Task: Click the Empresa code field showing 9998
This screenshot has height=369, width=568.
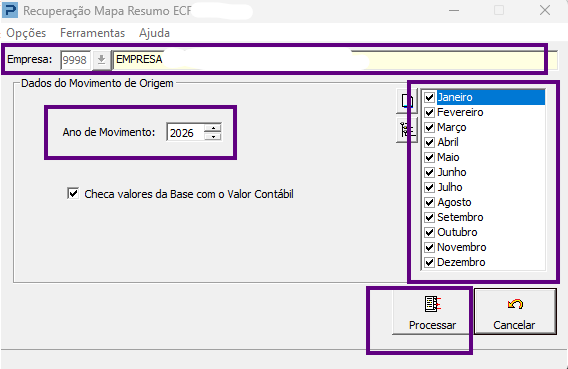Action: point(75,60)
